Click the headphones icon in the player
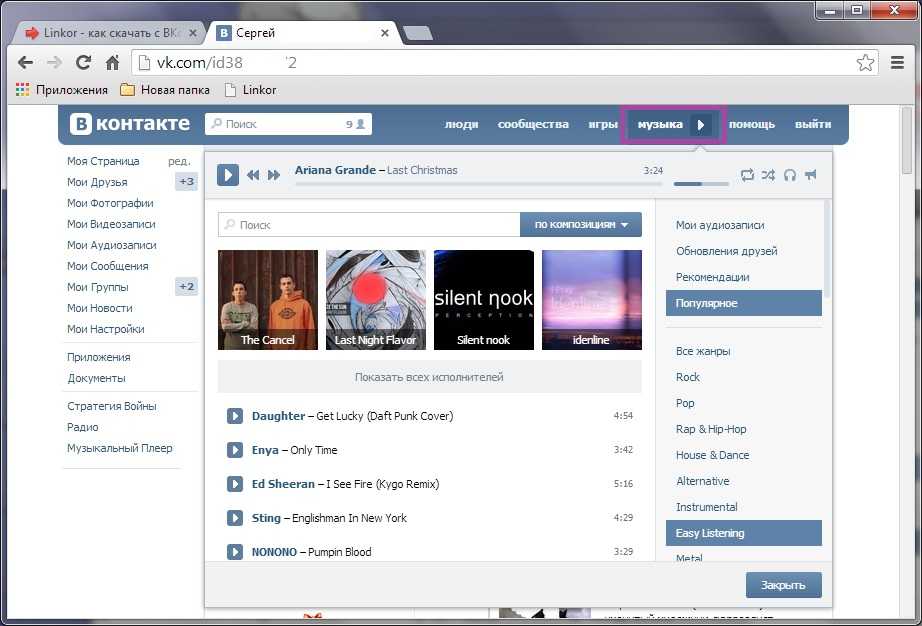 point(790,175)
